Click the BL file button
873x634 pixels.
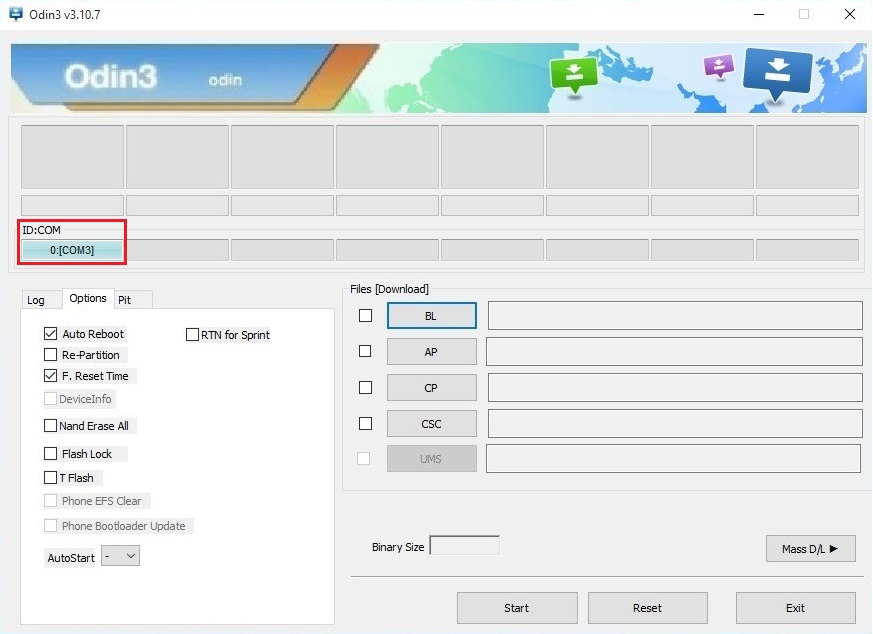coord(431,316)
